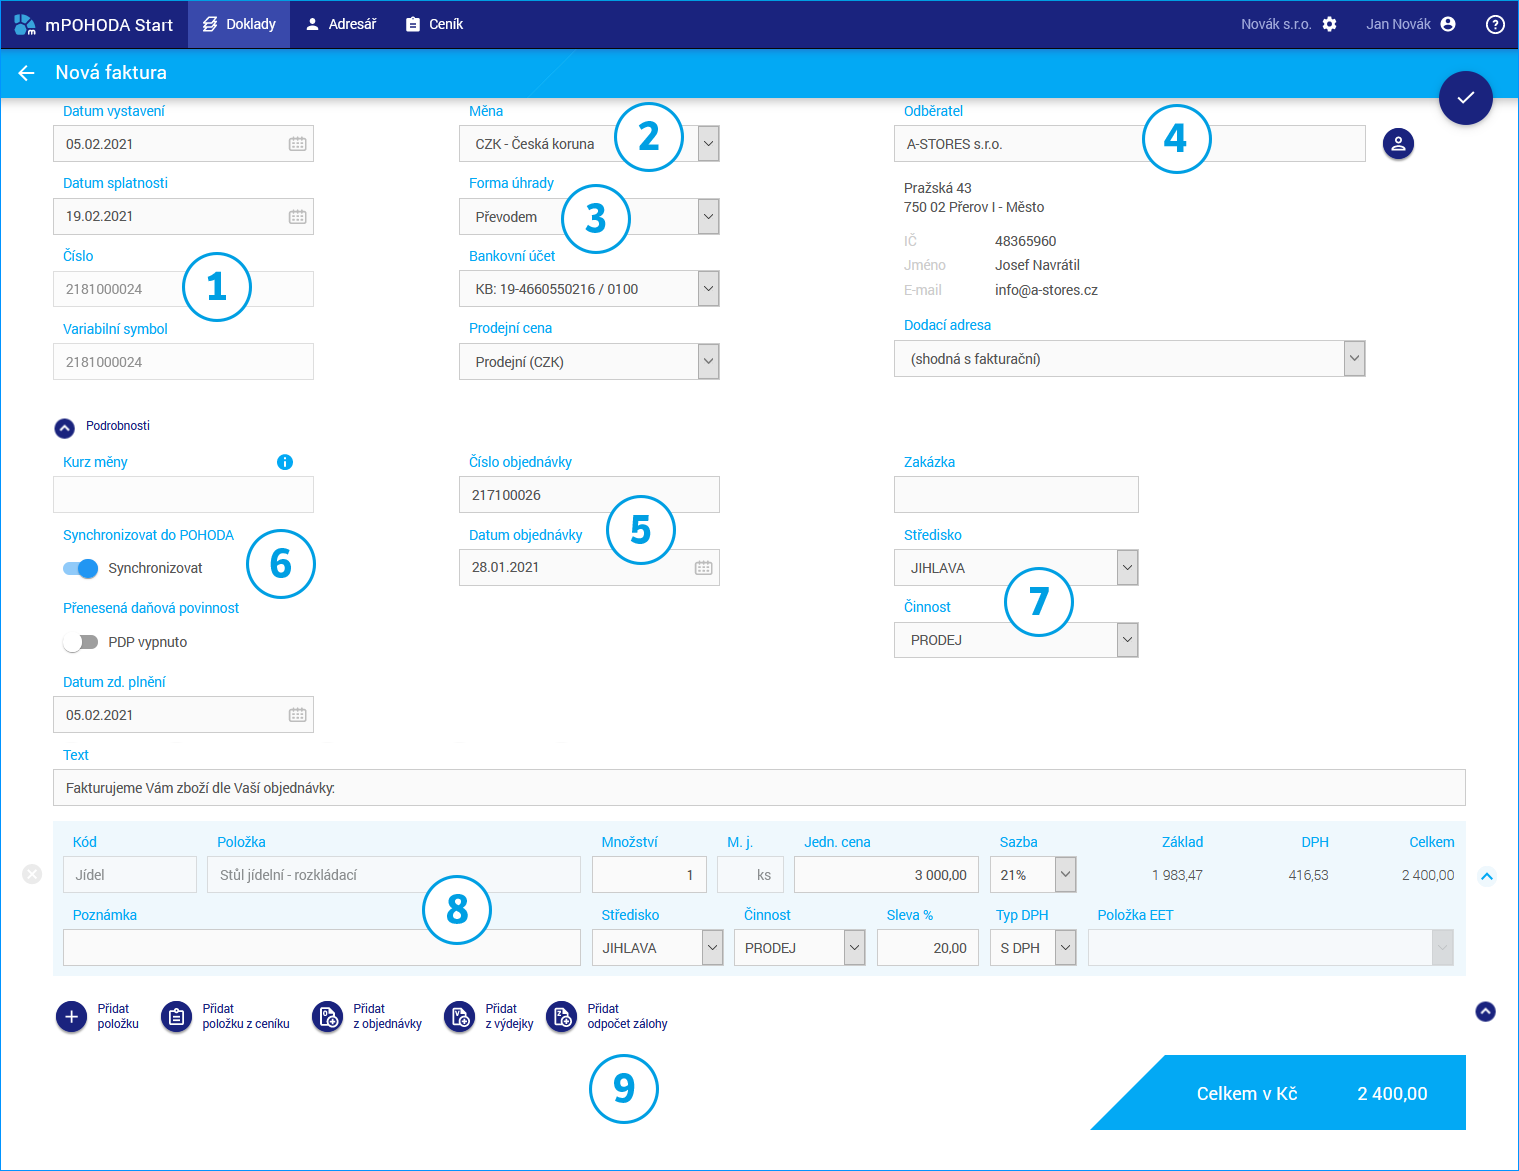Collapse the Podrobnosti section

click(65, 428)
